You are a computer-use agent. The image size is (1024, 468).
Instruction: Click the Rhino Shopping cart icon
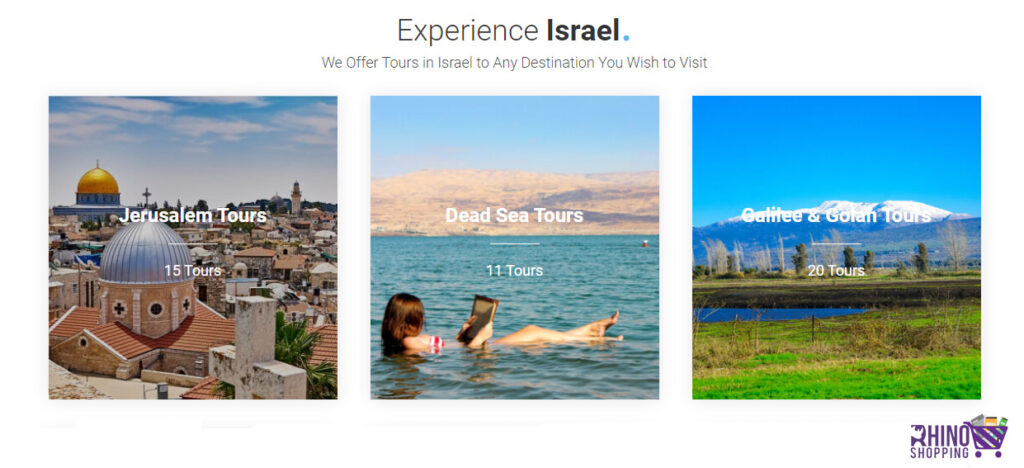pyautogui.click(x=989, y=435)
